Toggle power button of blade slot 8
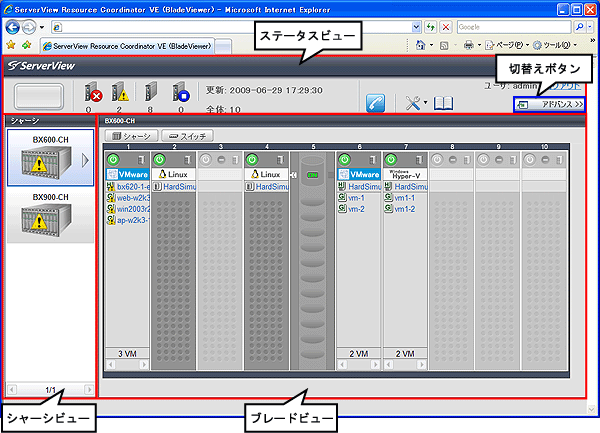600x433 pixels. pos(437,160)
